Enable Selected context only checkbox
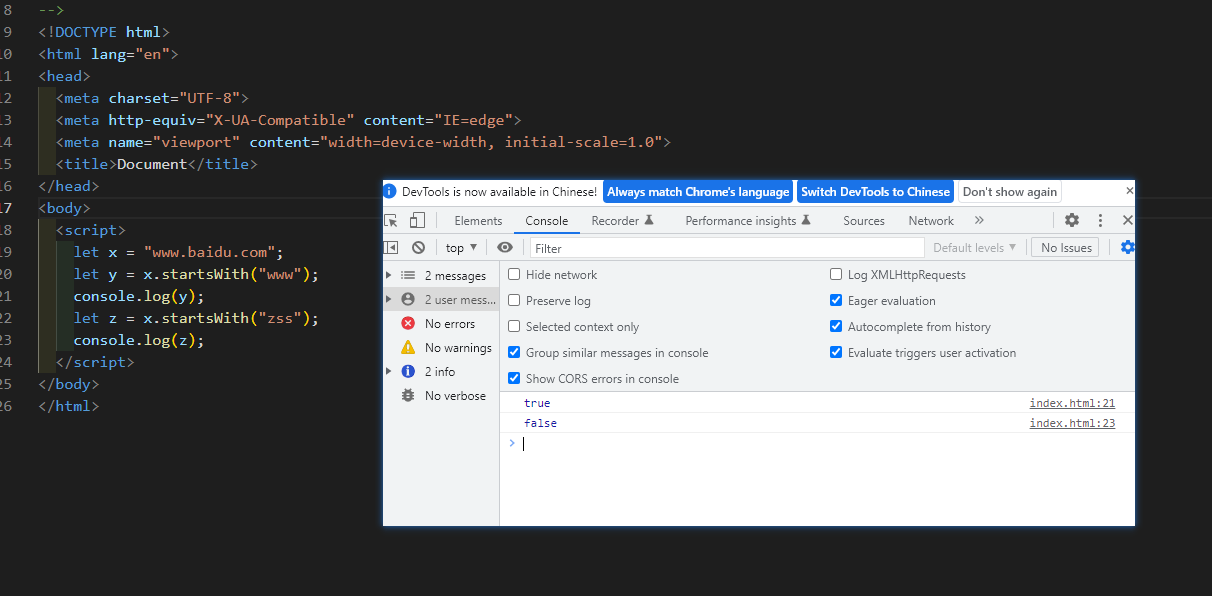 click(514, 326)
